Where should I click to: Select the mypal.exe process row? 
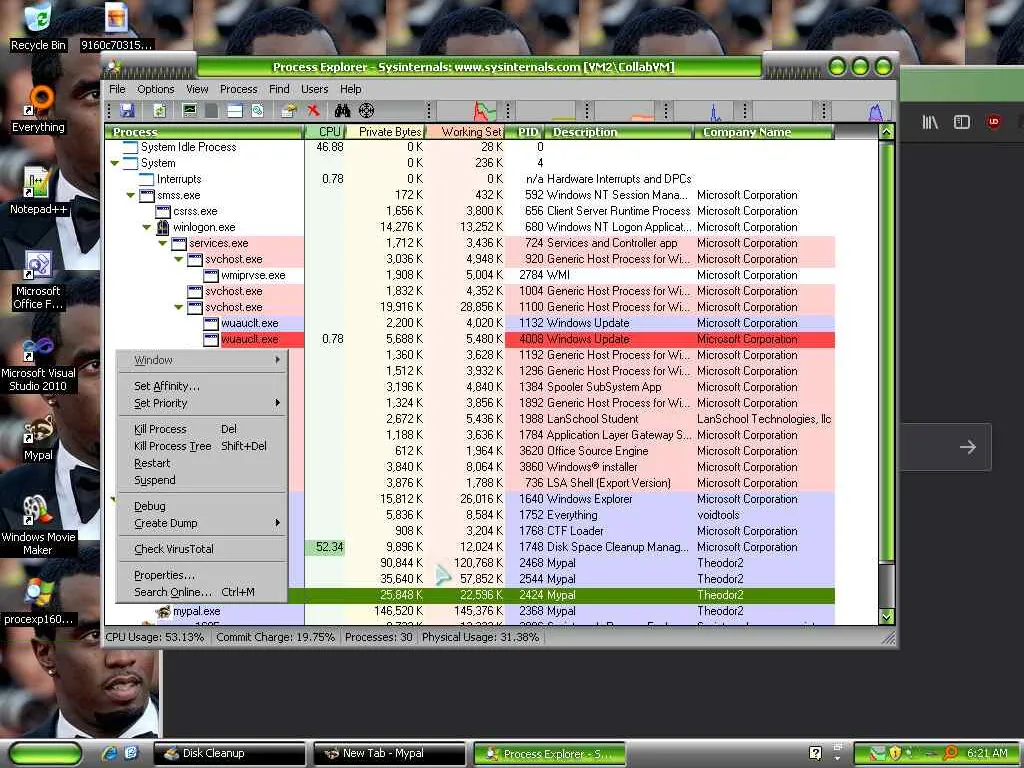coord(470,611)
